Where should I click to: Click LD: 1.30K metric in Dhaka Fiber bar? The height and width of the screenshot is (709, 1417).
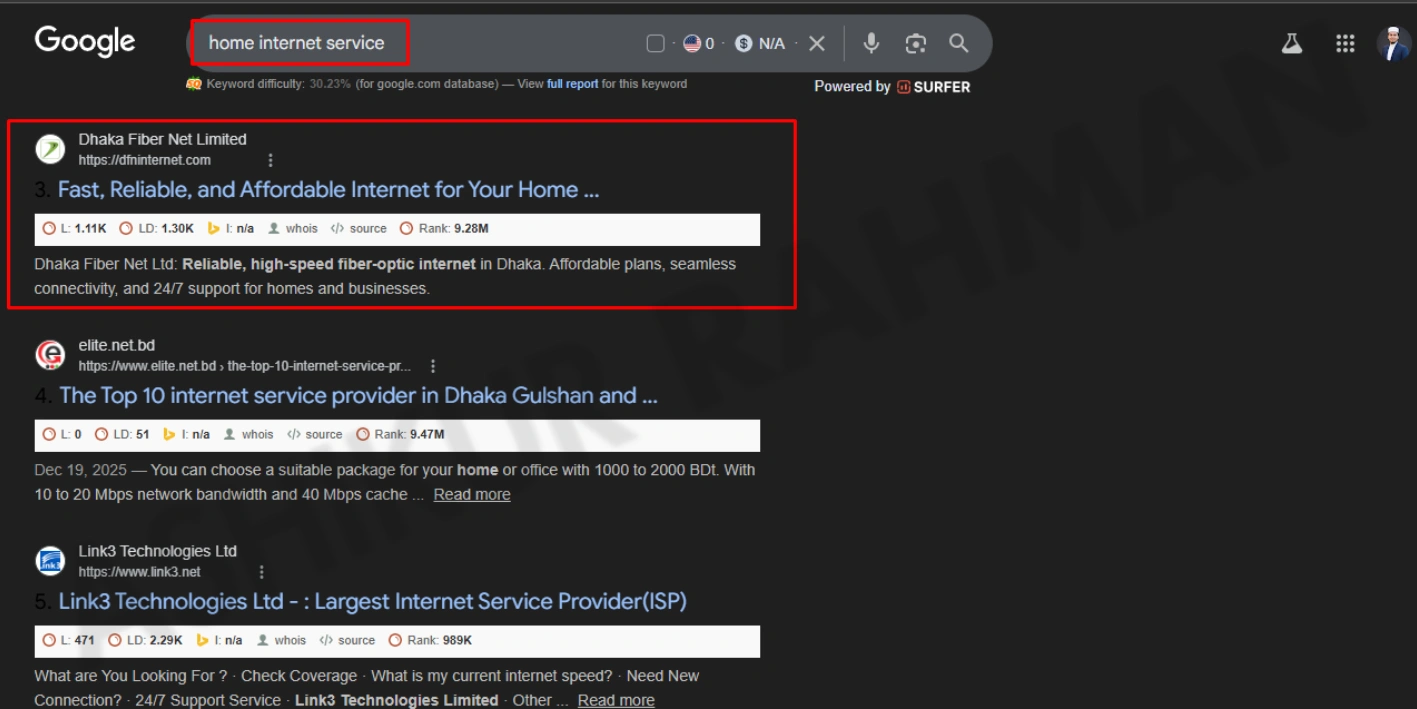coord(157,229)
